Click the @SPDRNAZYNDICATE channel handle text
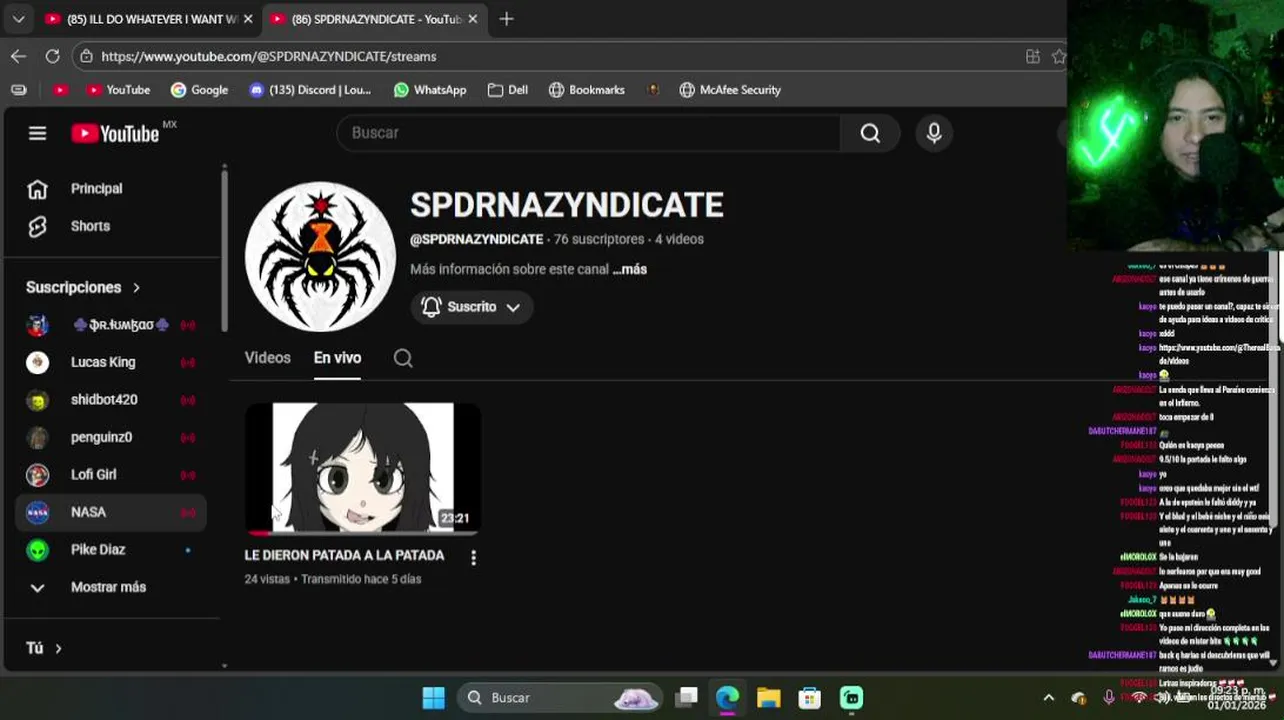The image size is (1284, 720). pyautogui.click(x=476, y=239)
